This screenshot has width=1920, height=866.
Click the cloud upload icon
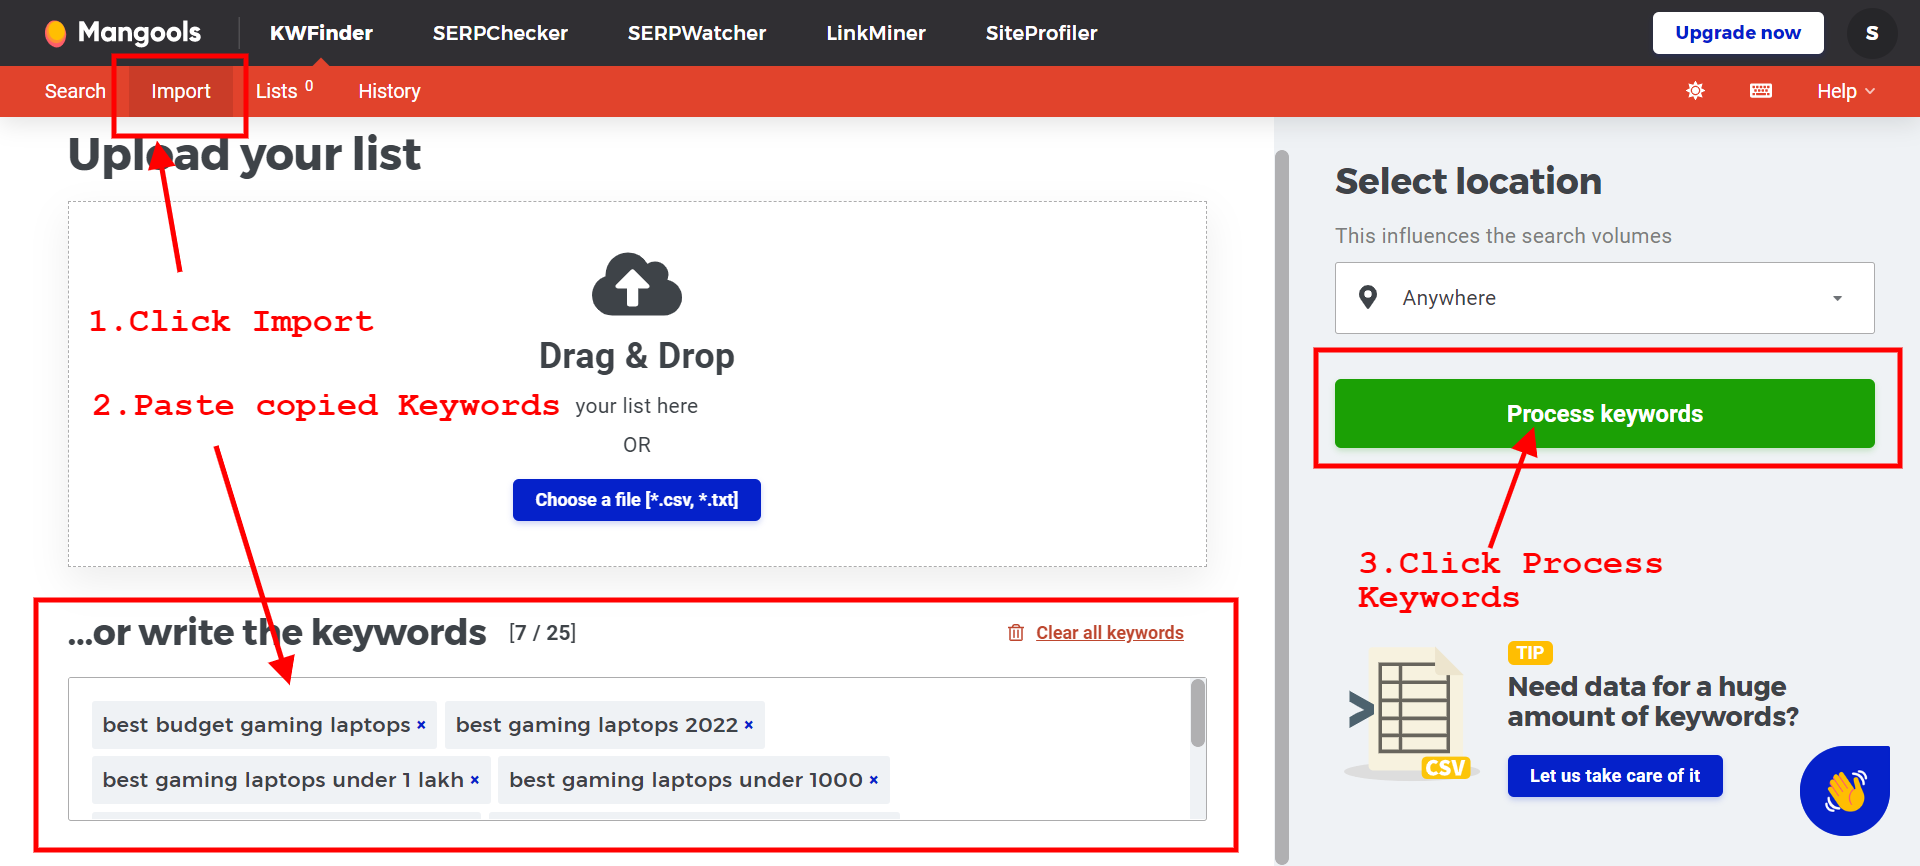coord(637,284)
